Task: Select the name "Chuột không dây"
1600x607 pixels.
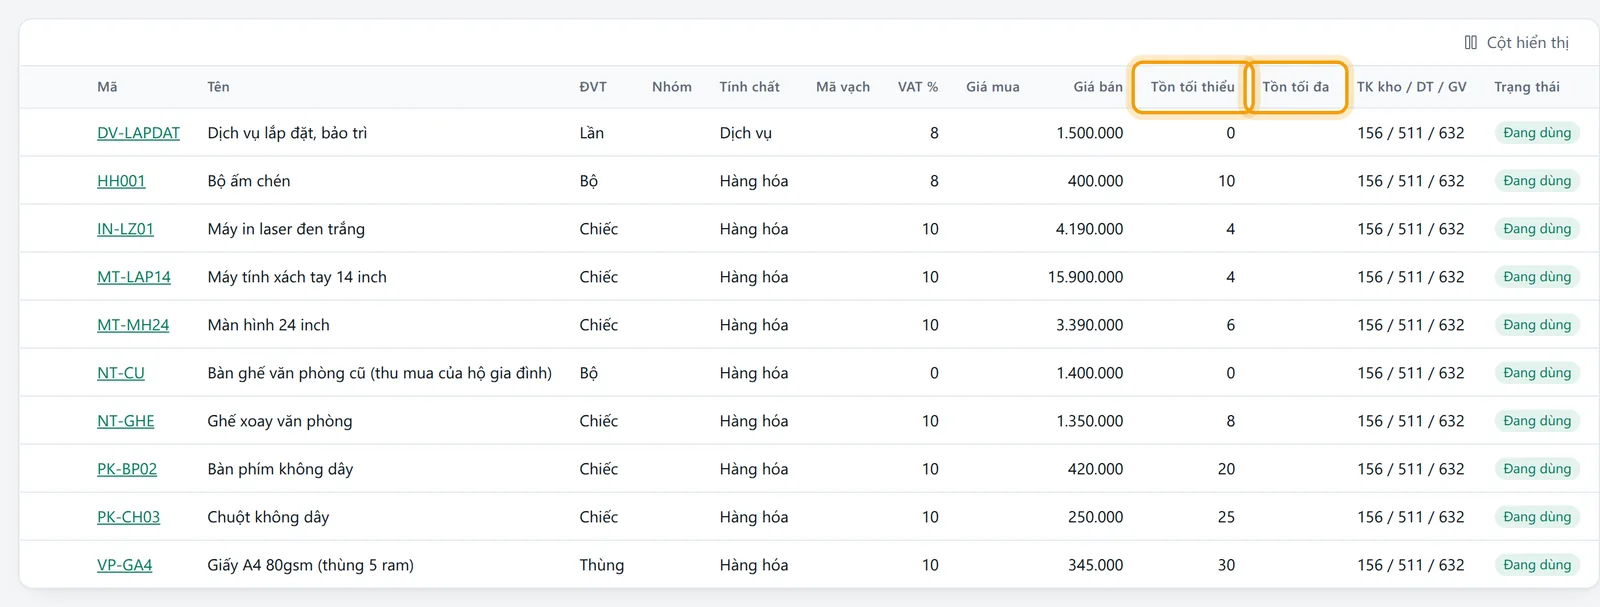Action: pos(268,517)
